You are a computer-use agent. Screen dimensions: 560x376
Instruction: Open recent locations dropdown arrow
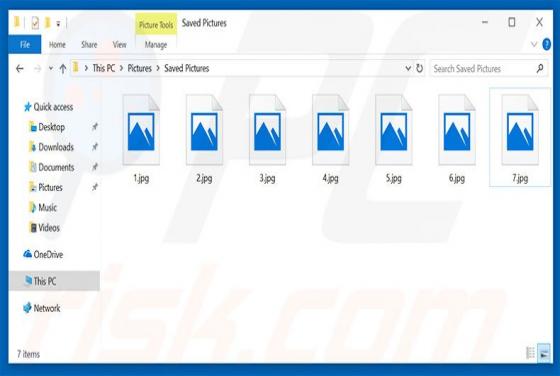point(51,68)
